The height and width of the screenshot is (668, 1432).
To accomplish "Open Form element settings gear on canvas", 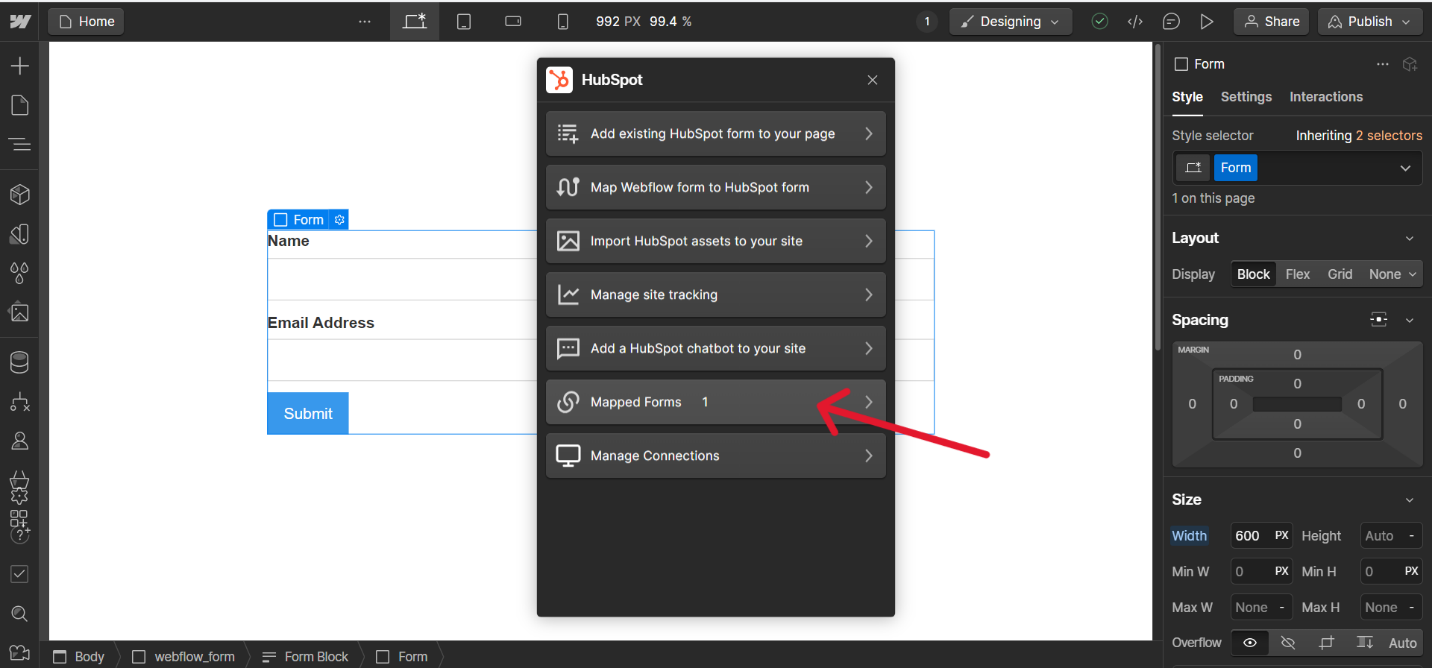I will pyautogui.click(x=339, y=220).
